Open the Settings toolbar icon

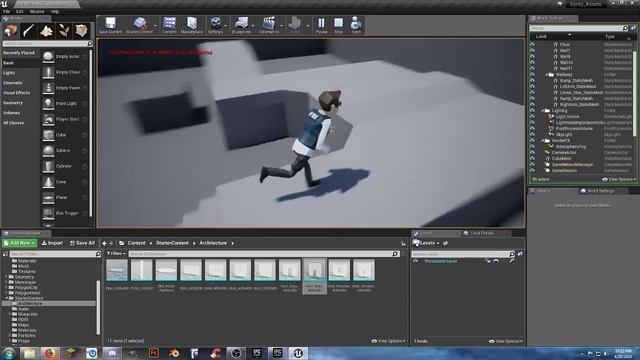tap(216, 25)
